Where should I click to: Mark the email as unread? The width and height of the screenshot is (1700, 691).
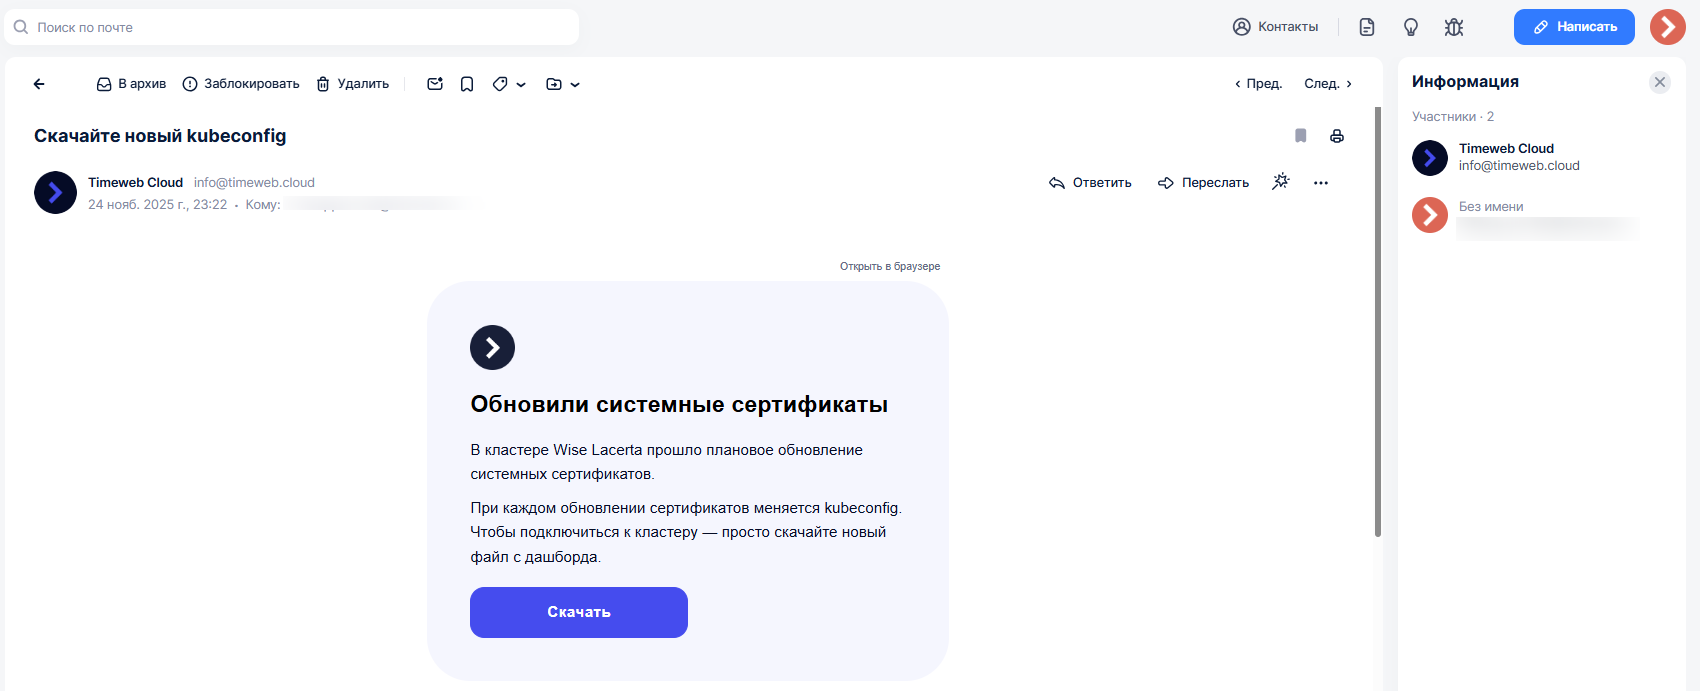click(x=435, y=84)
